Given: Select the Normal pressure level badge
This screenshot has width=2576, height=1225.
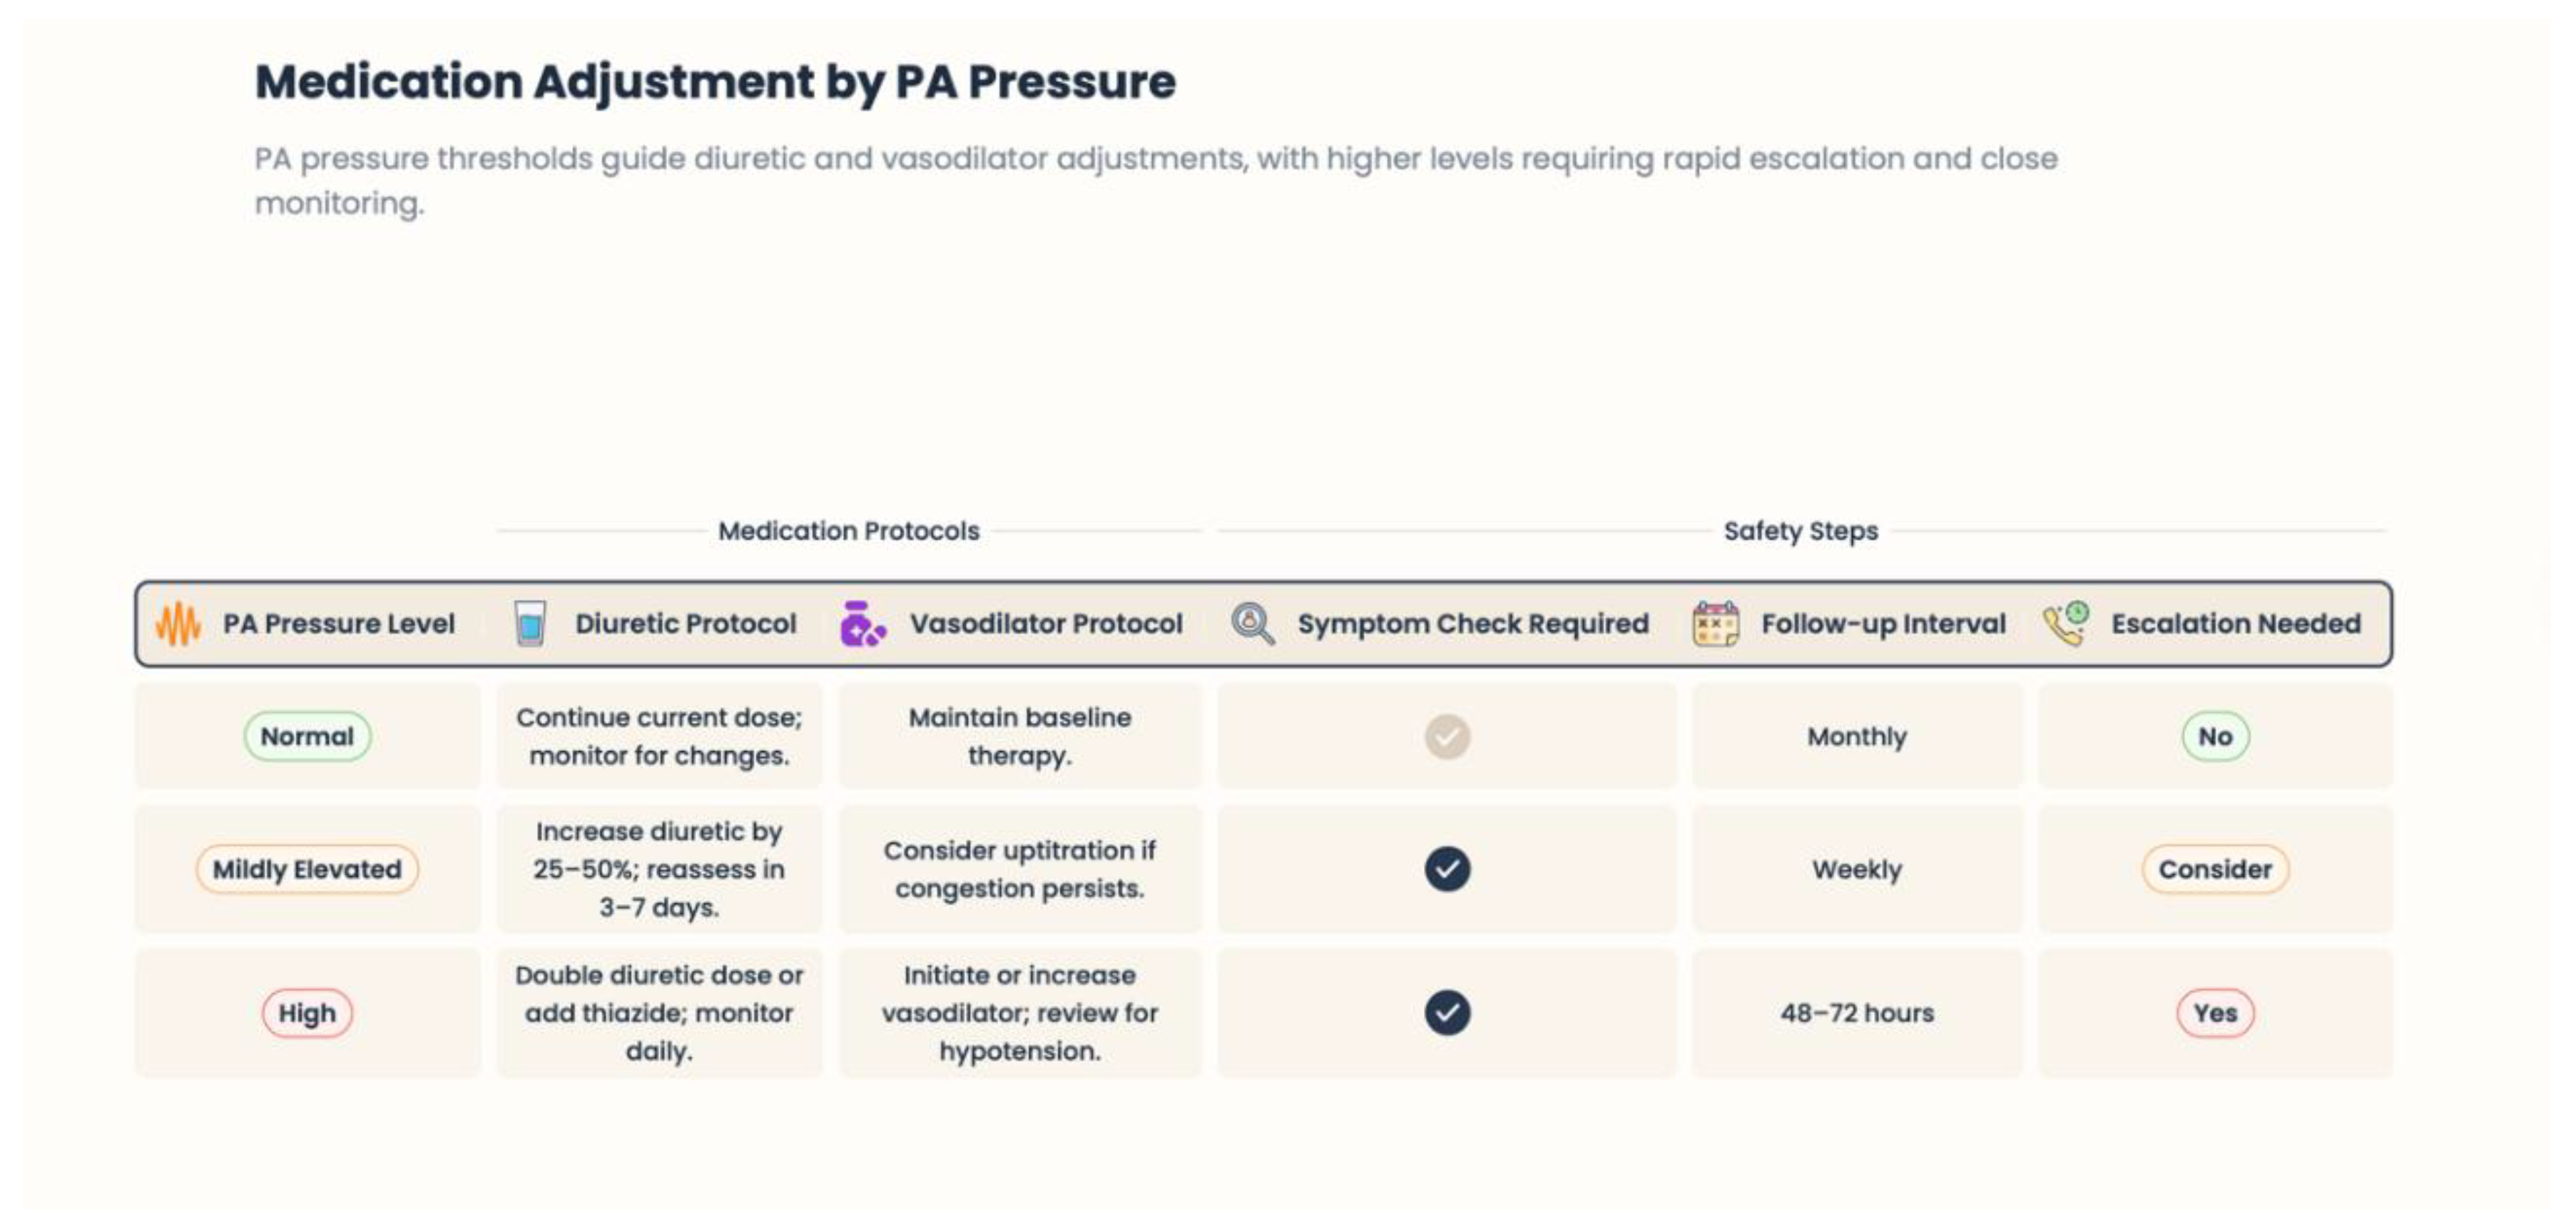Looking at the screenshot, I should [307, 737].
